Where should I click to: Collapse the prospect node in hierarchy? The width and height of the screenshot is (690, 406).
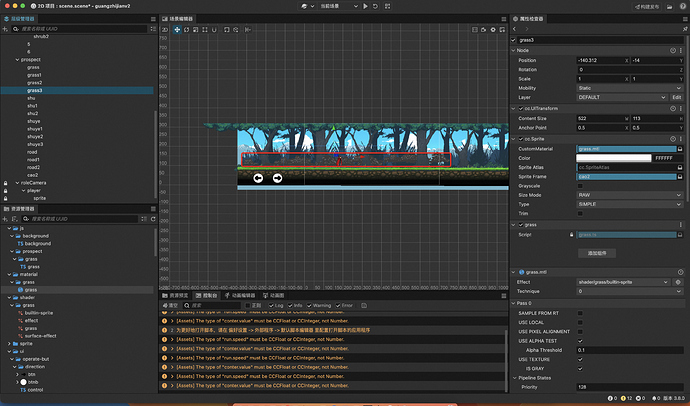pos(17,59)
